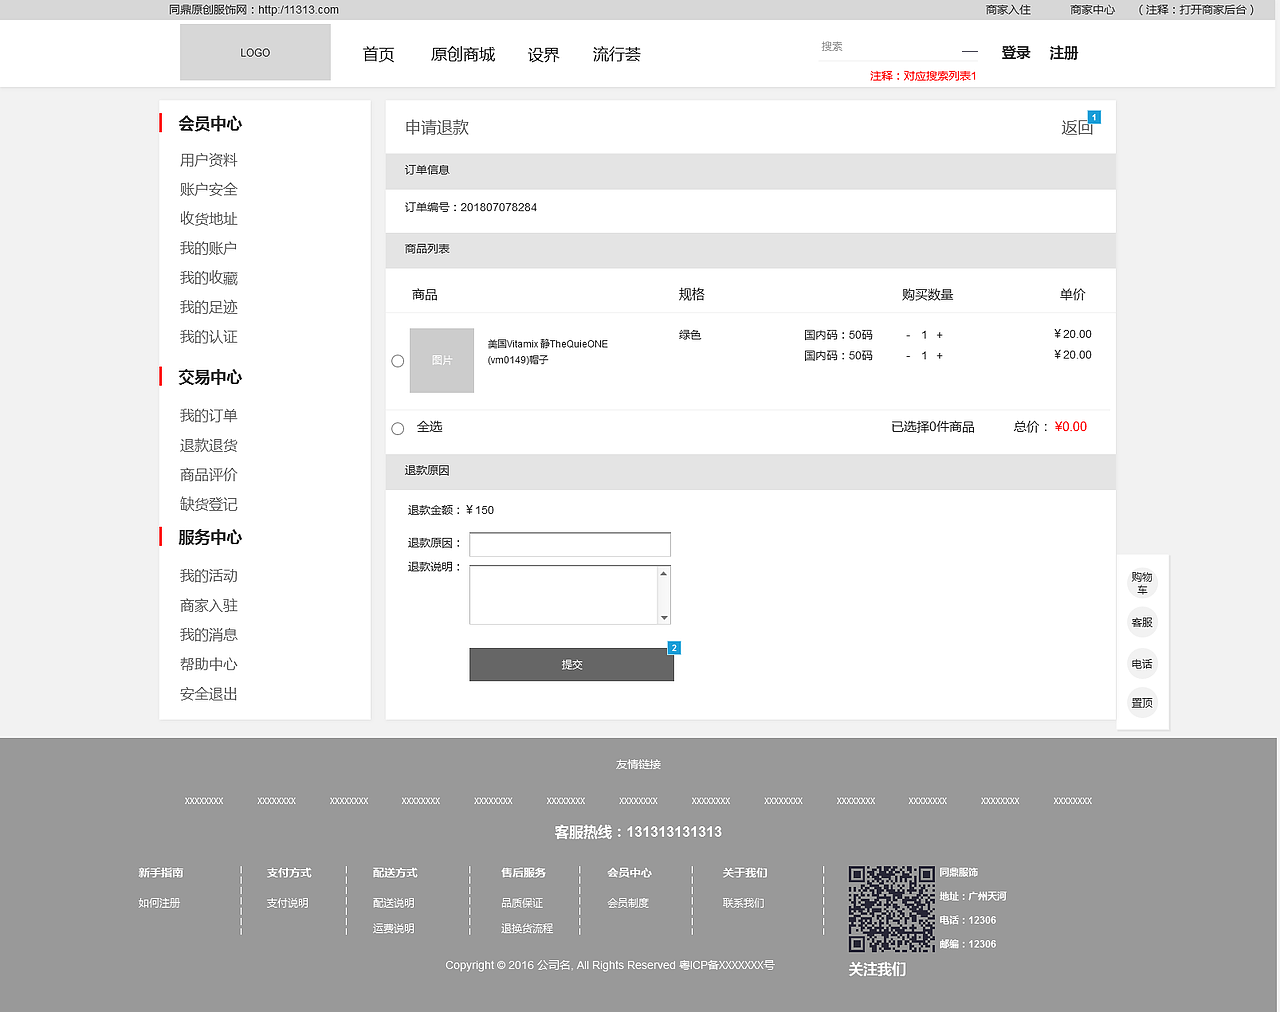1280x1012 pixels.
Task: Click the LOGO image in header
Action: coord(255,52)
